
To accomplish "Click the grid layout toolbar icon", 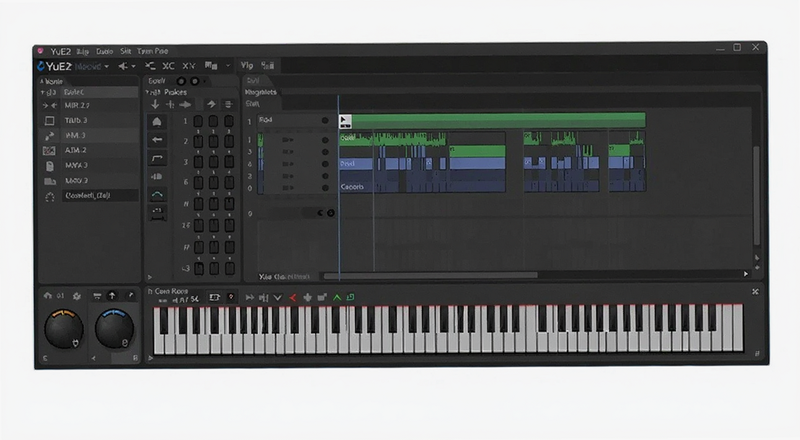I will coord(211,65).
